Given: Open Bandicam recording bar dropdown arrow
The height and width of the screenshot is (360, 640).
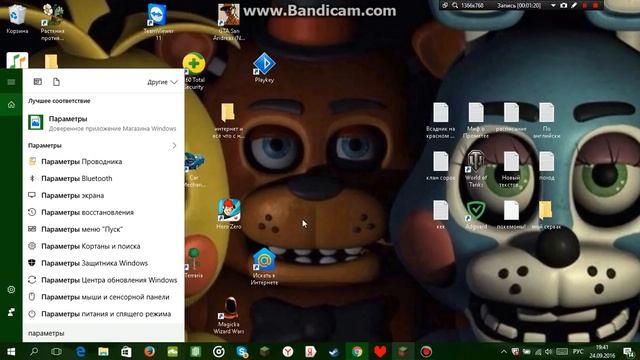Looking at the screenshot, I should tap(553, 6).
